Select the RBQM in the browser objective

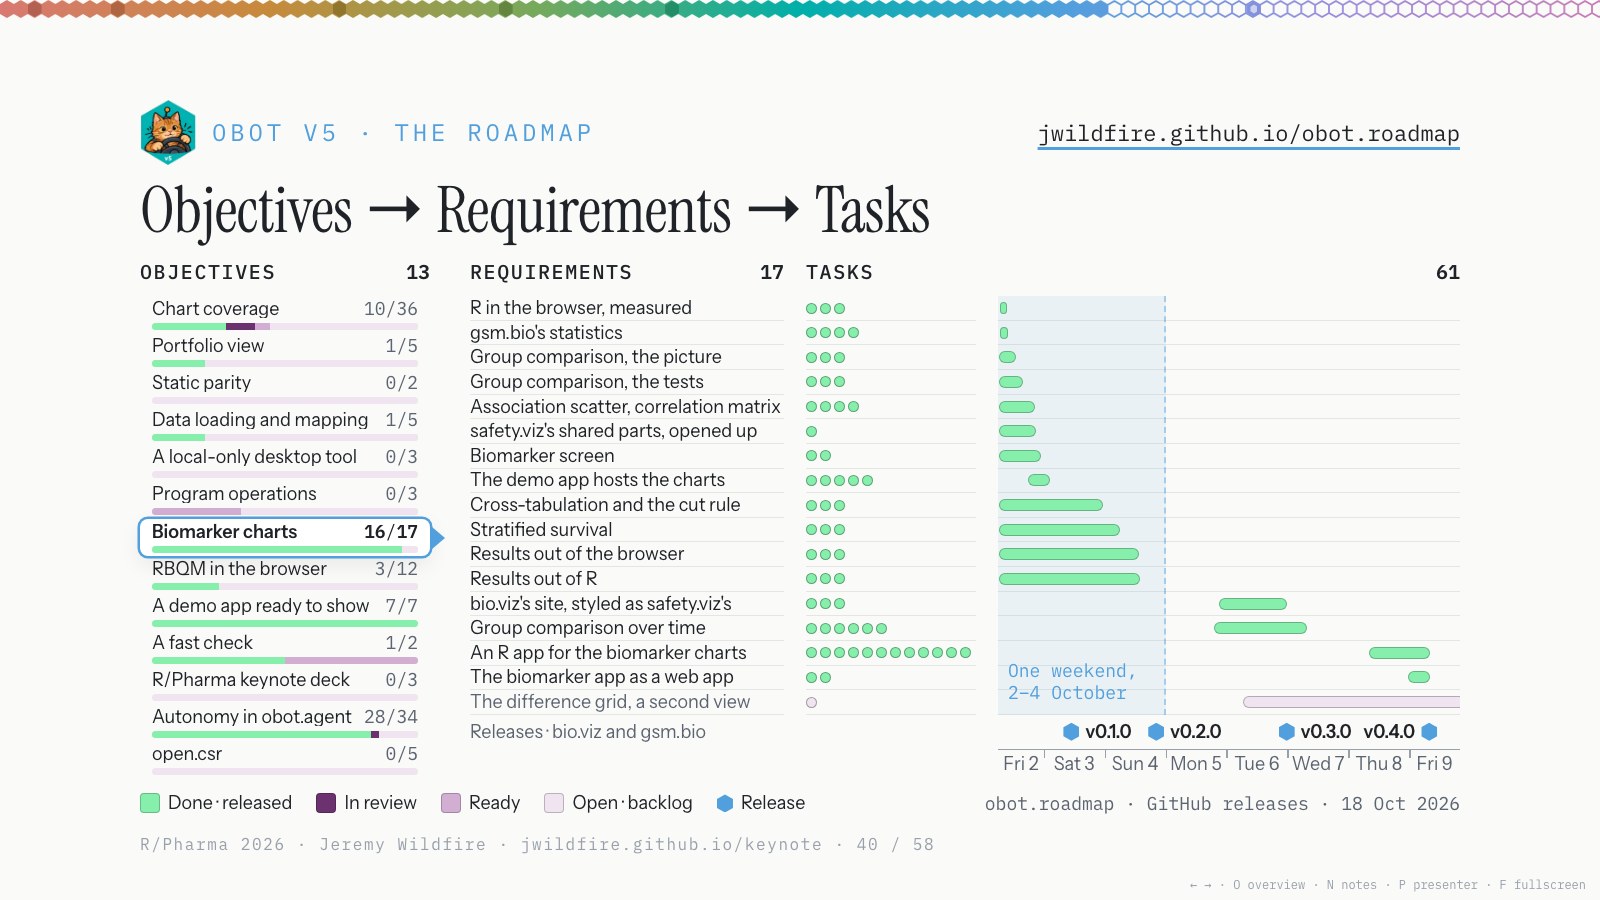pyautogui.click(x=284, y=573)
